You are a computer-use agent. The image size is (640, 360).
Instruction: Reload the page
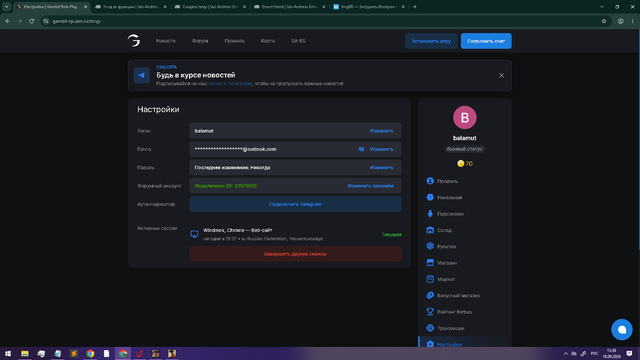point(31,21)
